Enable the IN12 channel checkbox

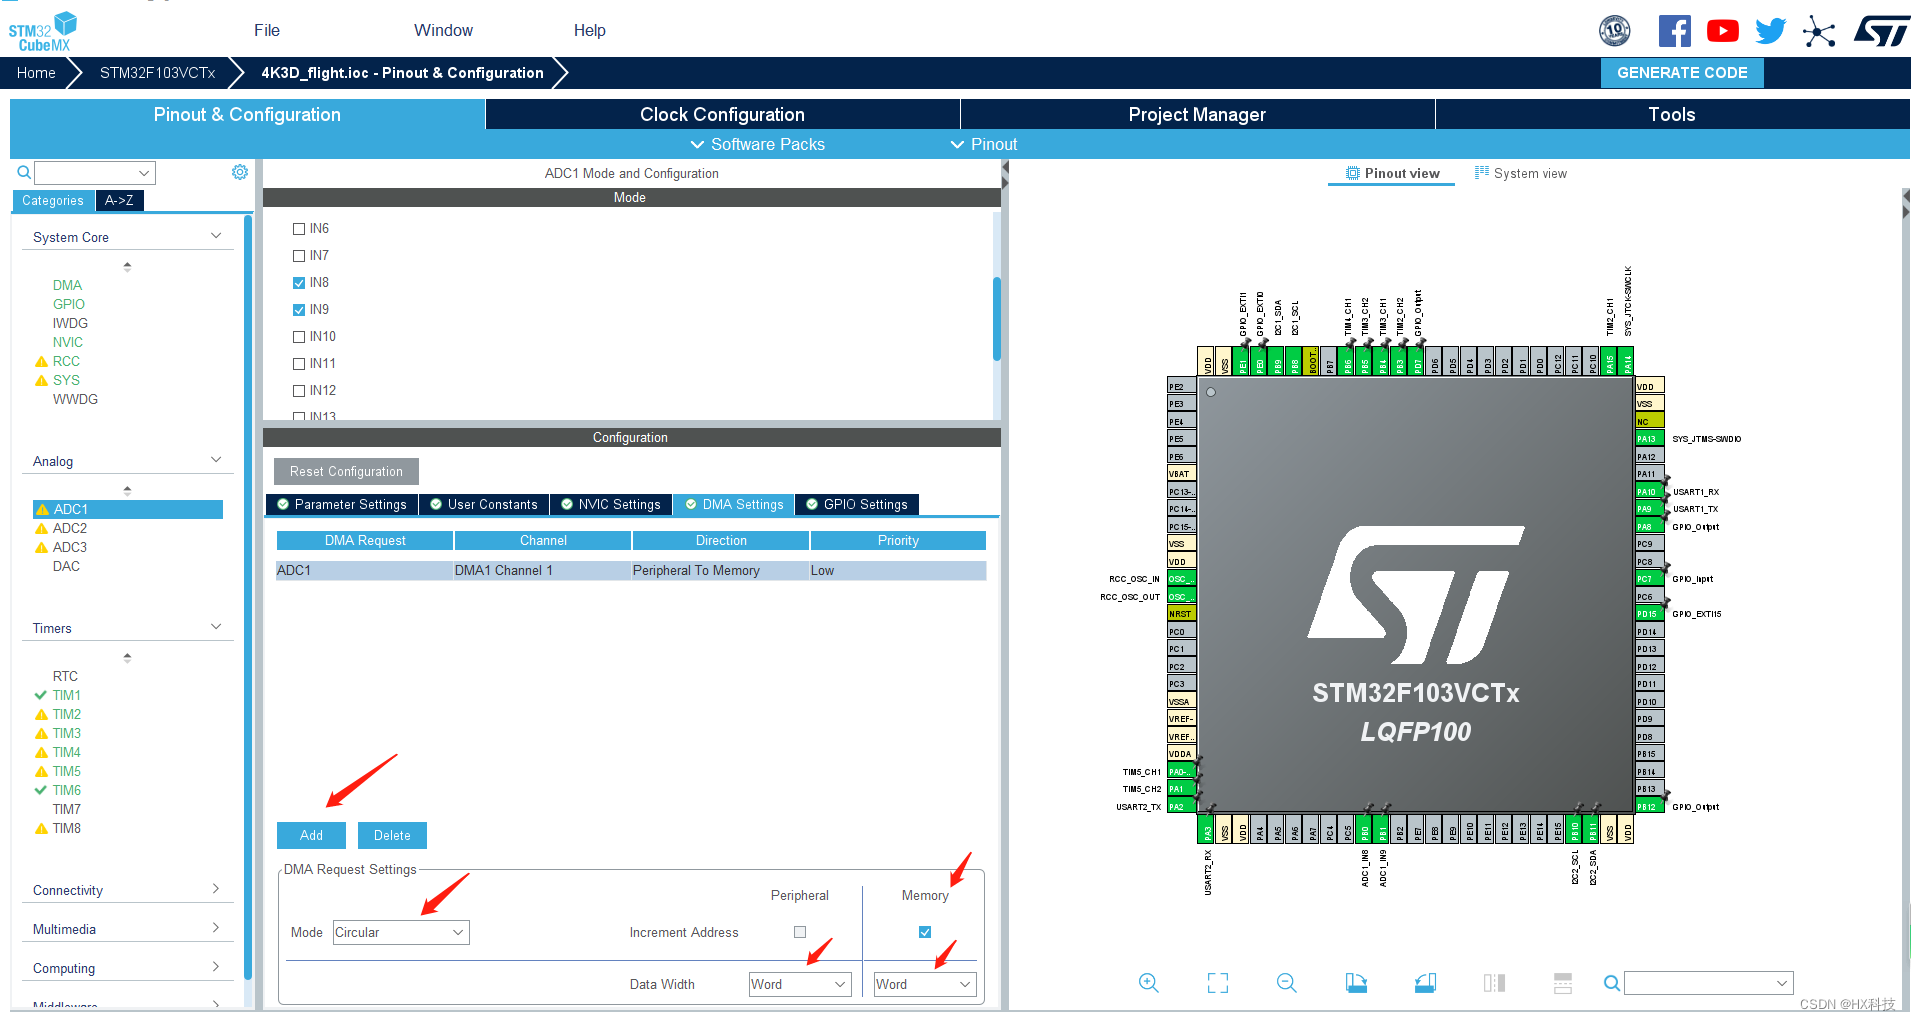coord(299,391)
